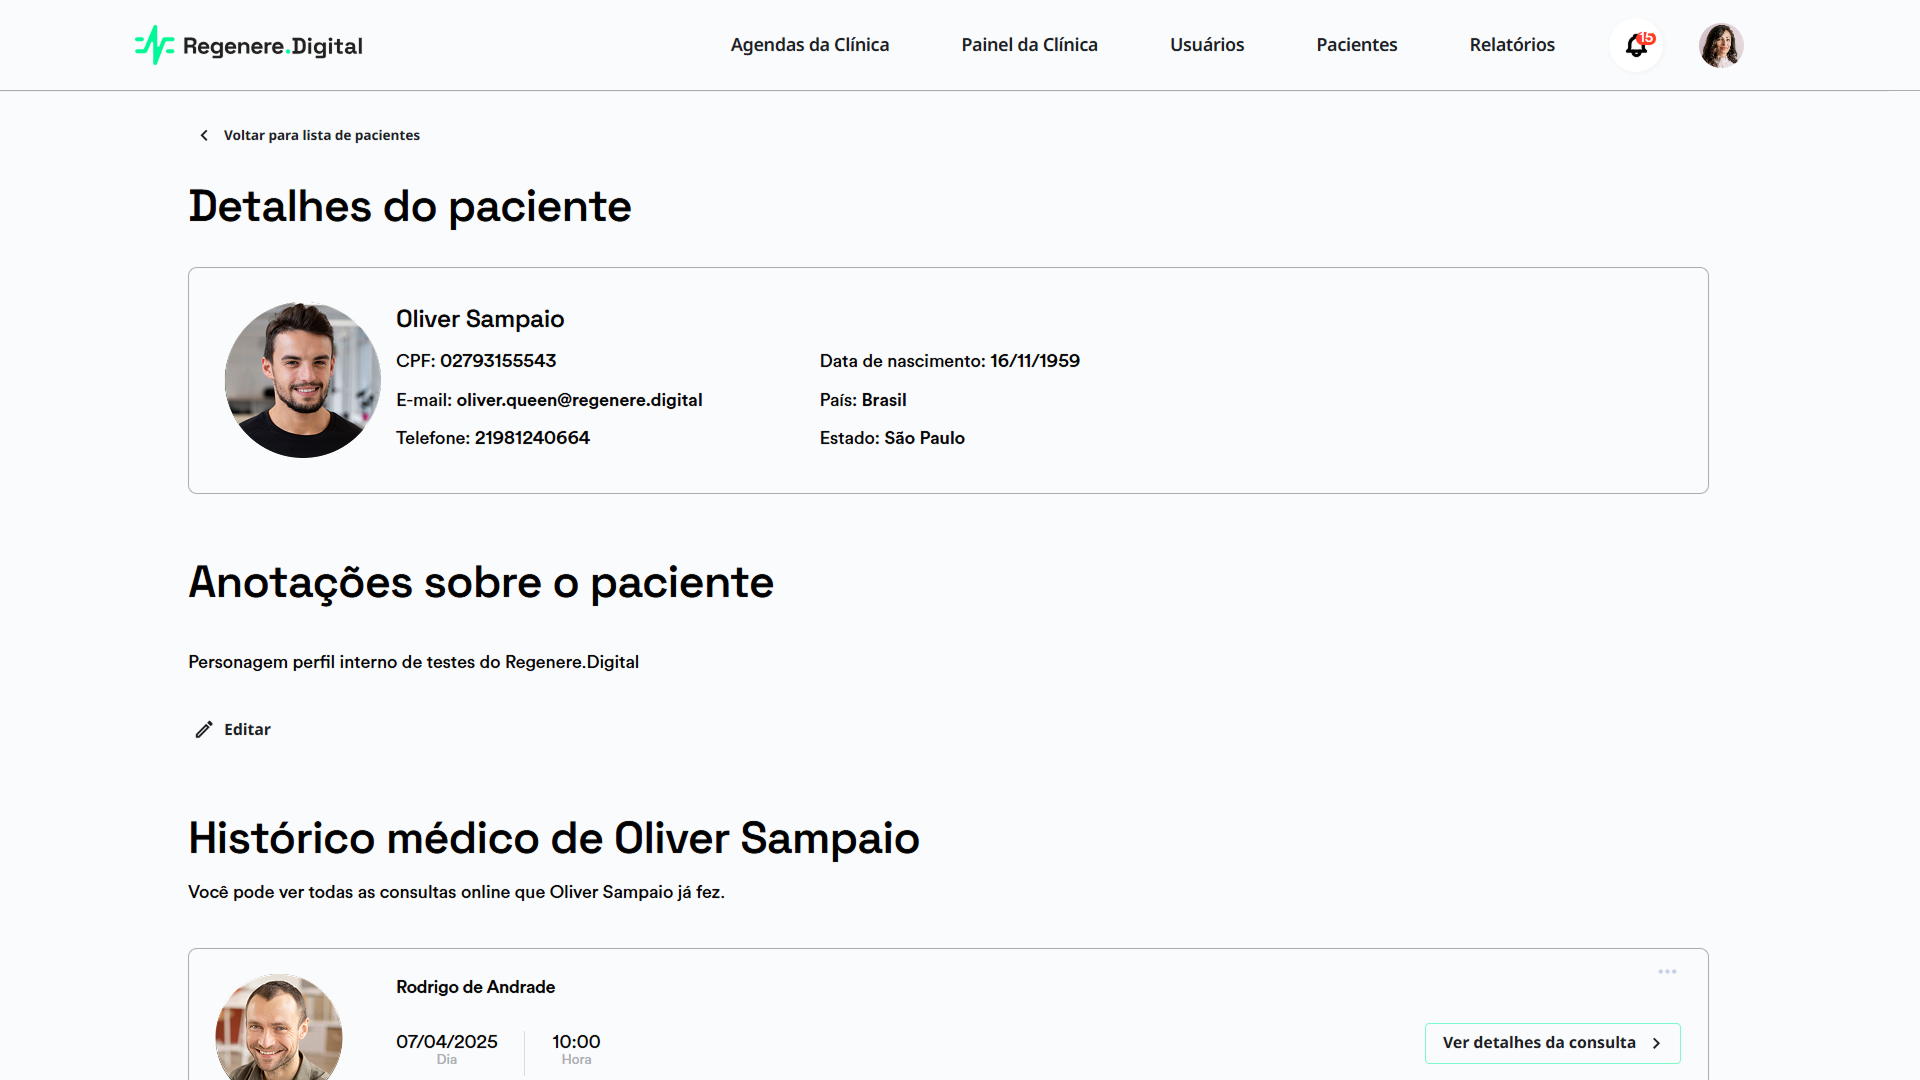Navigate to Pacientes section

coord(1356,45)
